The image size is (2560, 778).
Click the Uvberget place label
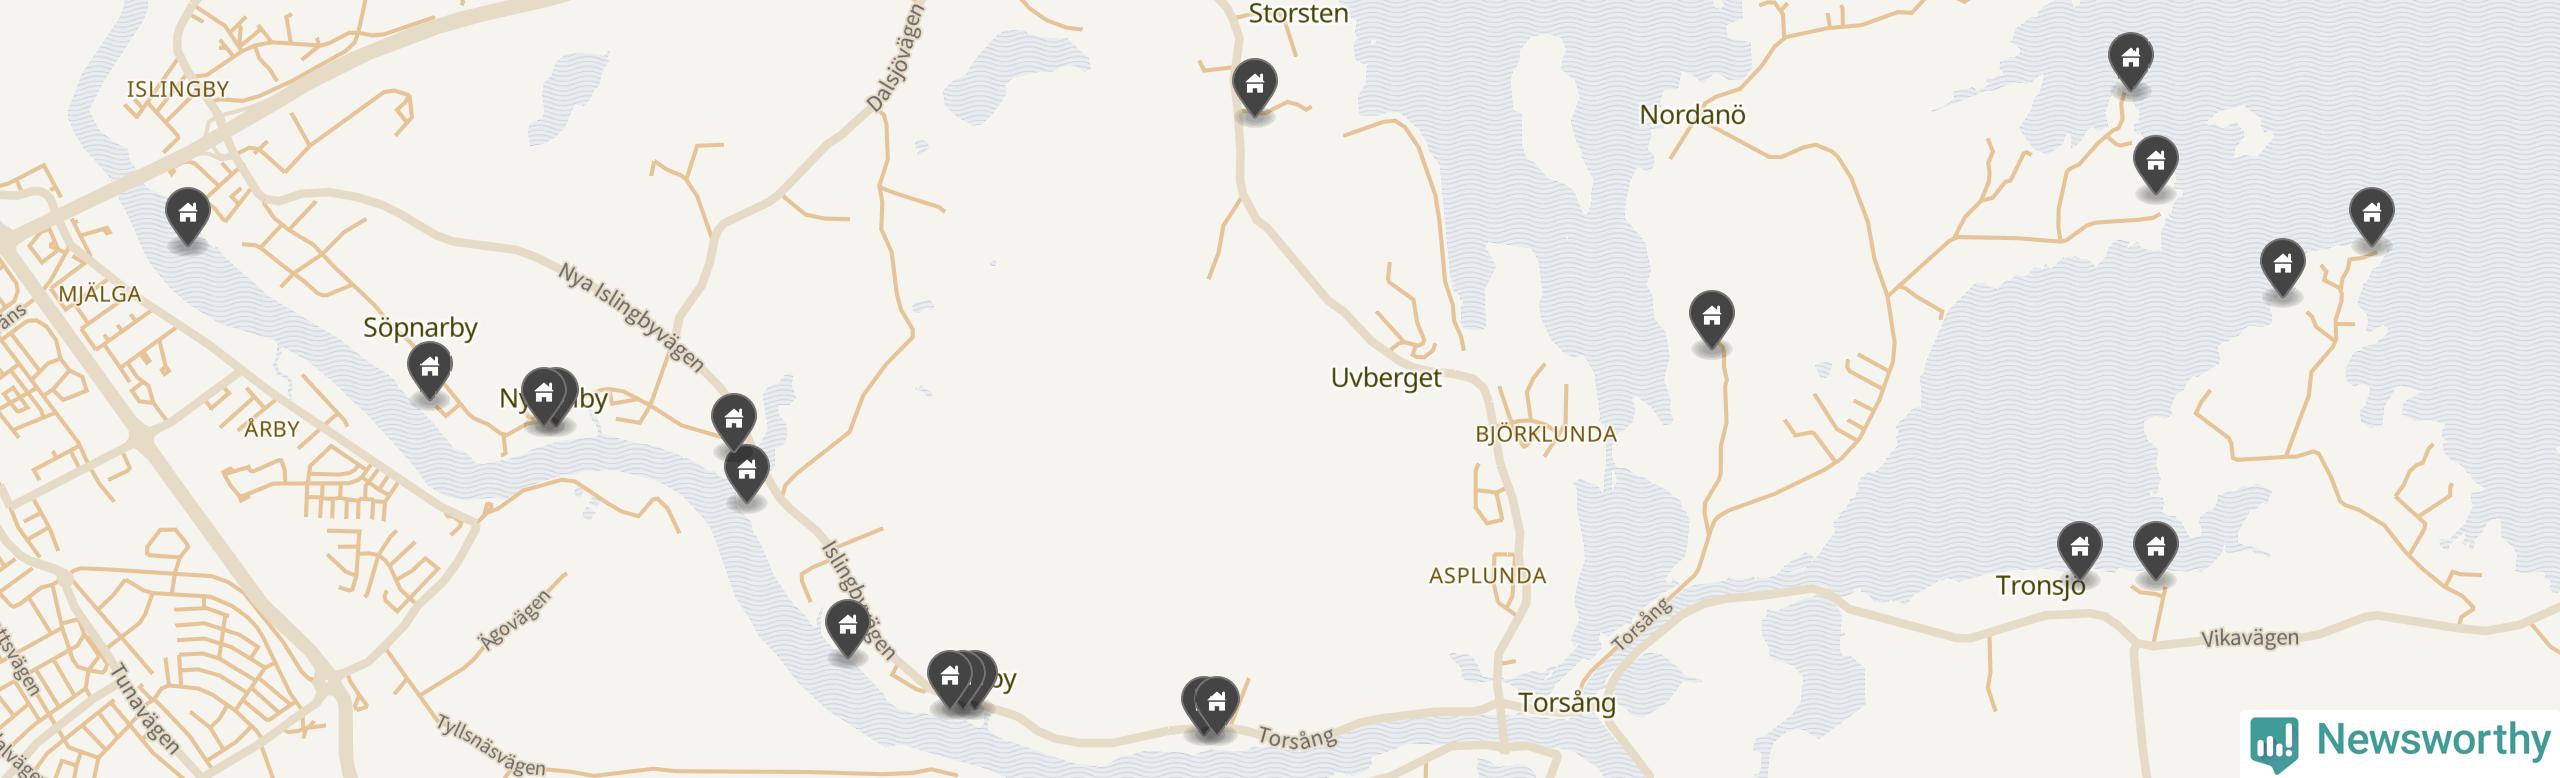1386,378
